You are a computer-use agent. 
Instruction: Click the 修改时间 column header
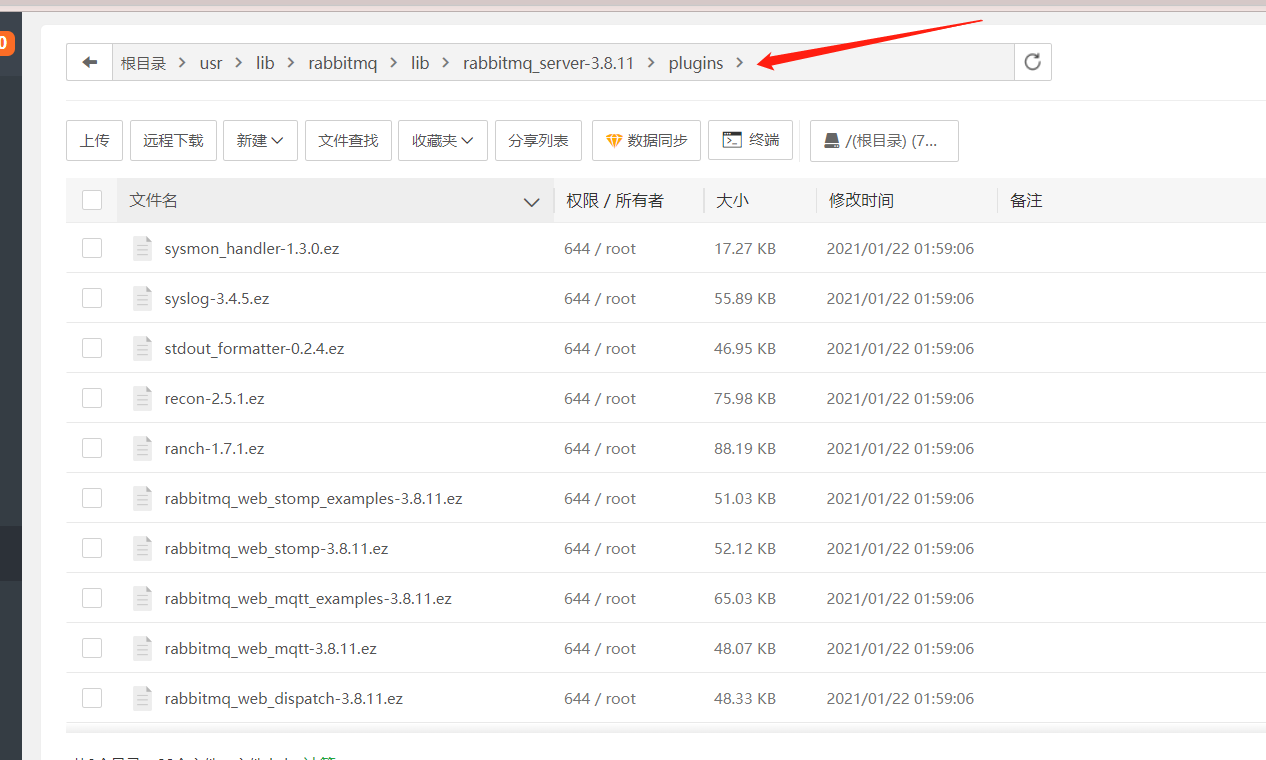click(861, 201)
